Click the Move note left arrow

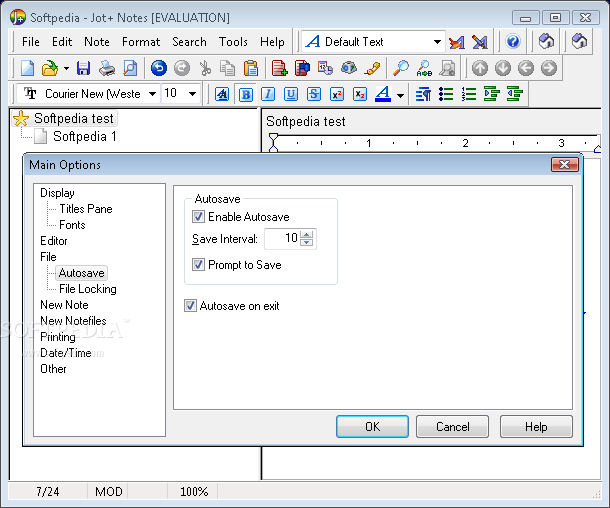[x=526, y=68]
